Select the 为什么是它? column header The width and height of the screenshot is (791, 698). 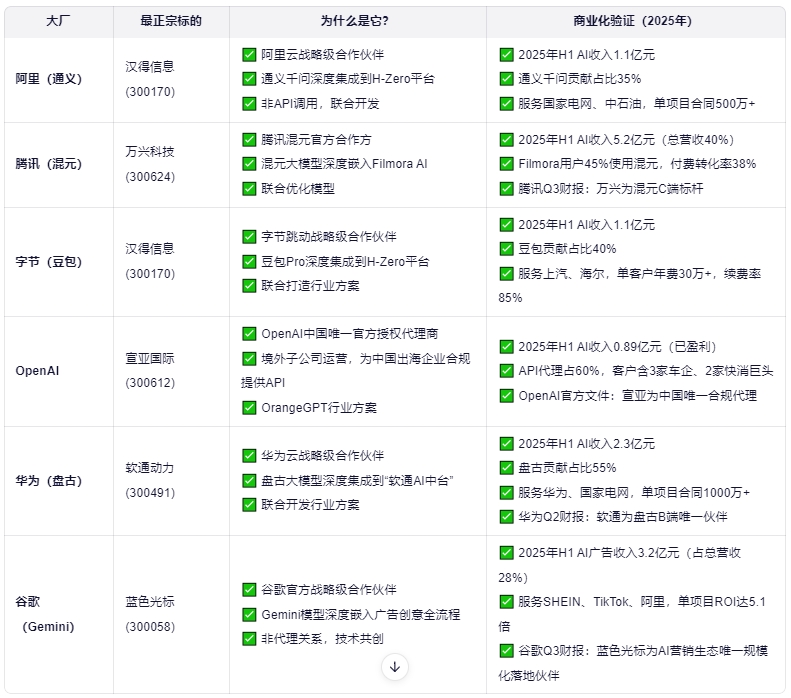point(355,21)
